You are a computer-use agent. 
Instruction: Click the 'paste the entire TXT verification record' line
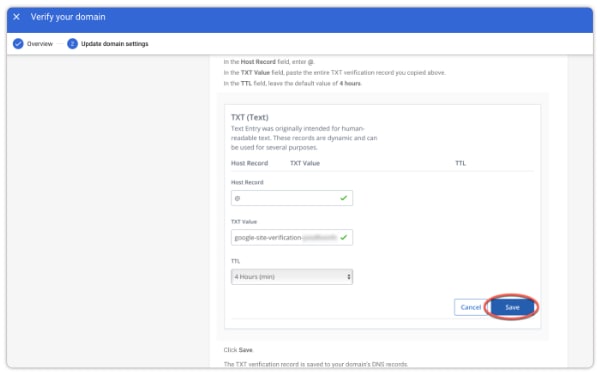click(x=334, y=73)
